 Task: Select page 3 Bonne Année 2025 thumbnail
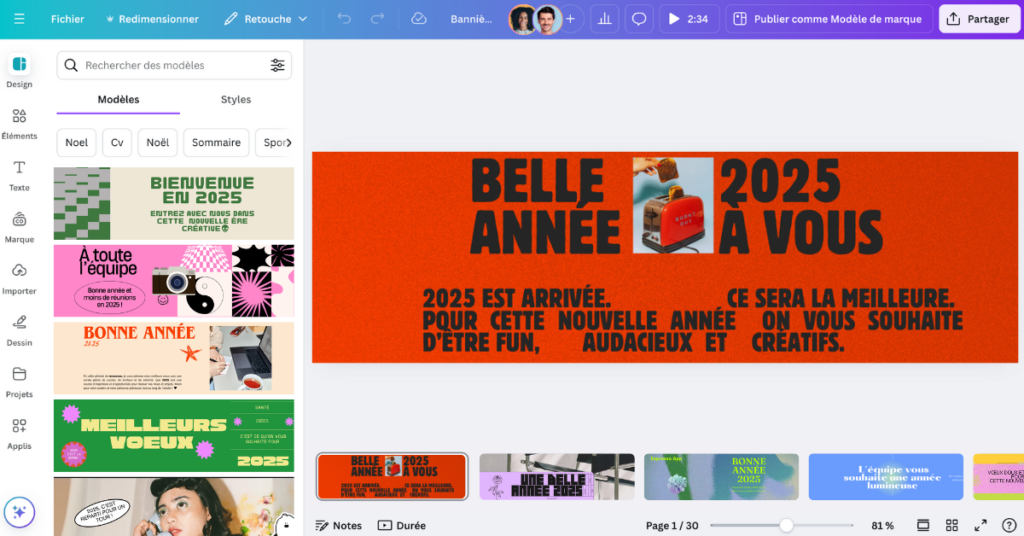(x=722, y=477)
